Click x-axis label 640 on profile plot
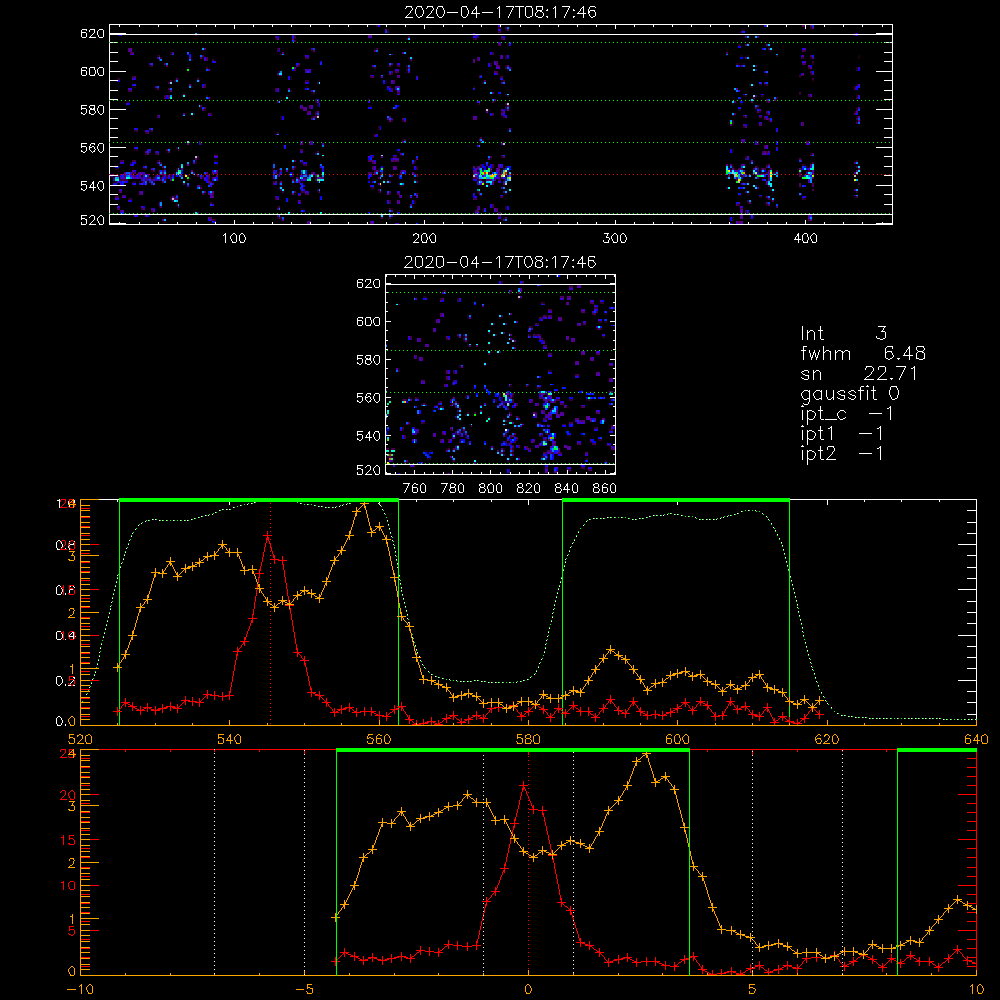The height and width of the screenshot is (1000, 1000). [x=976, y=739]
